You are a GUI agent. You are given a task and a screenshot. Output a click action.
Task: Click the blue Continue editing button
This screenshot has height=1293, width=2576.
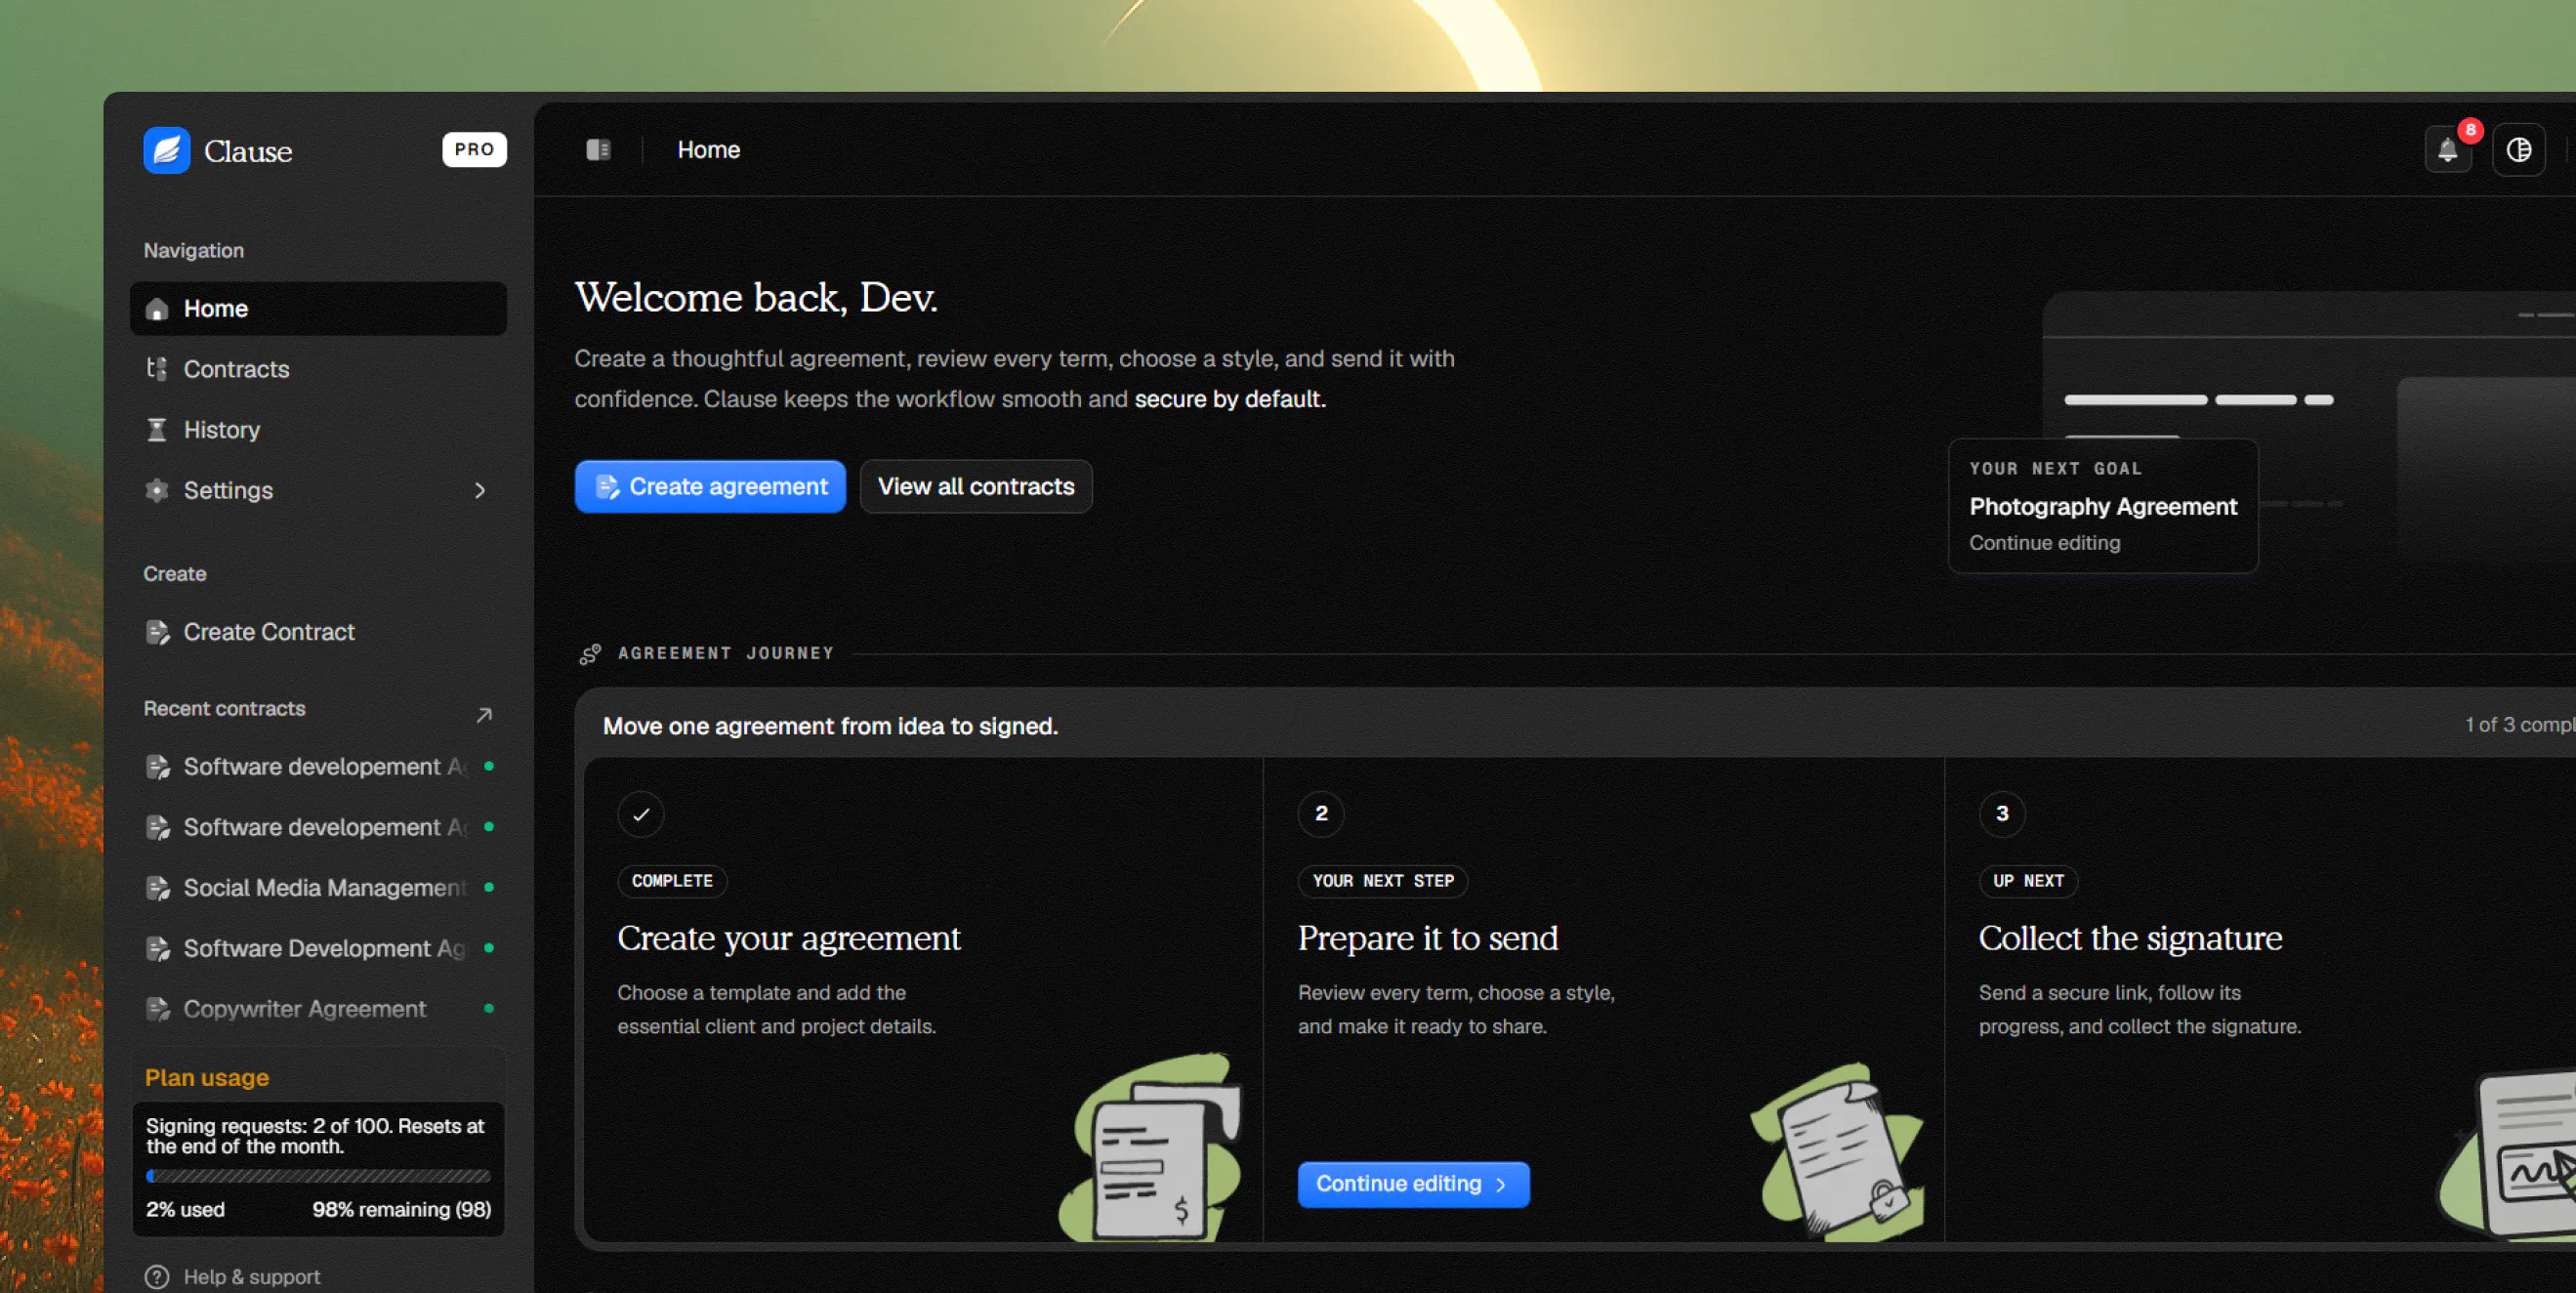[1413, 1184]
